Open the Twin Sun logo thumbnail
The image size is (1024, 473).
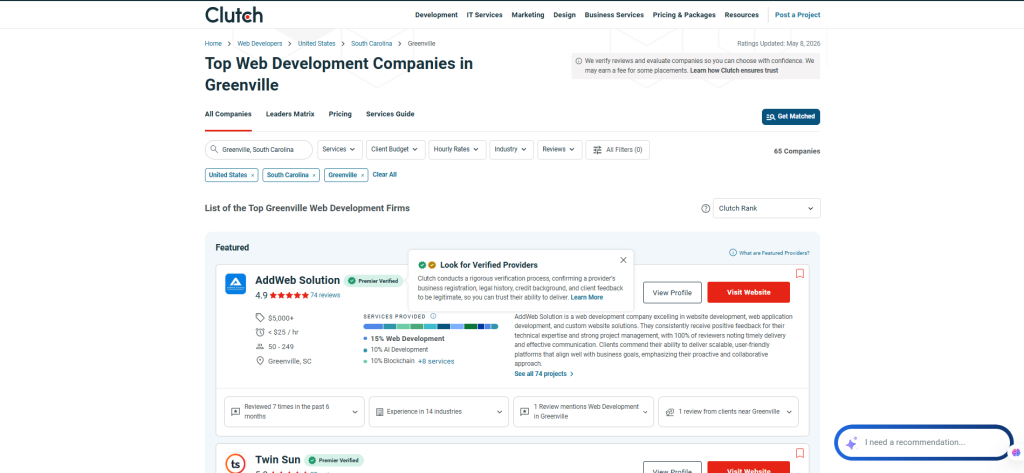click(235, 463)
